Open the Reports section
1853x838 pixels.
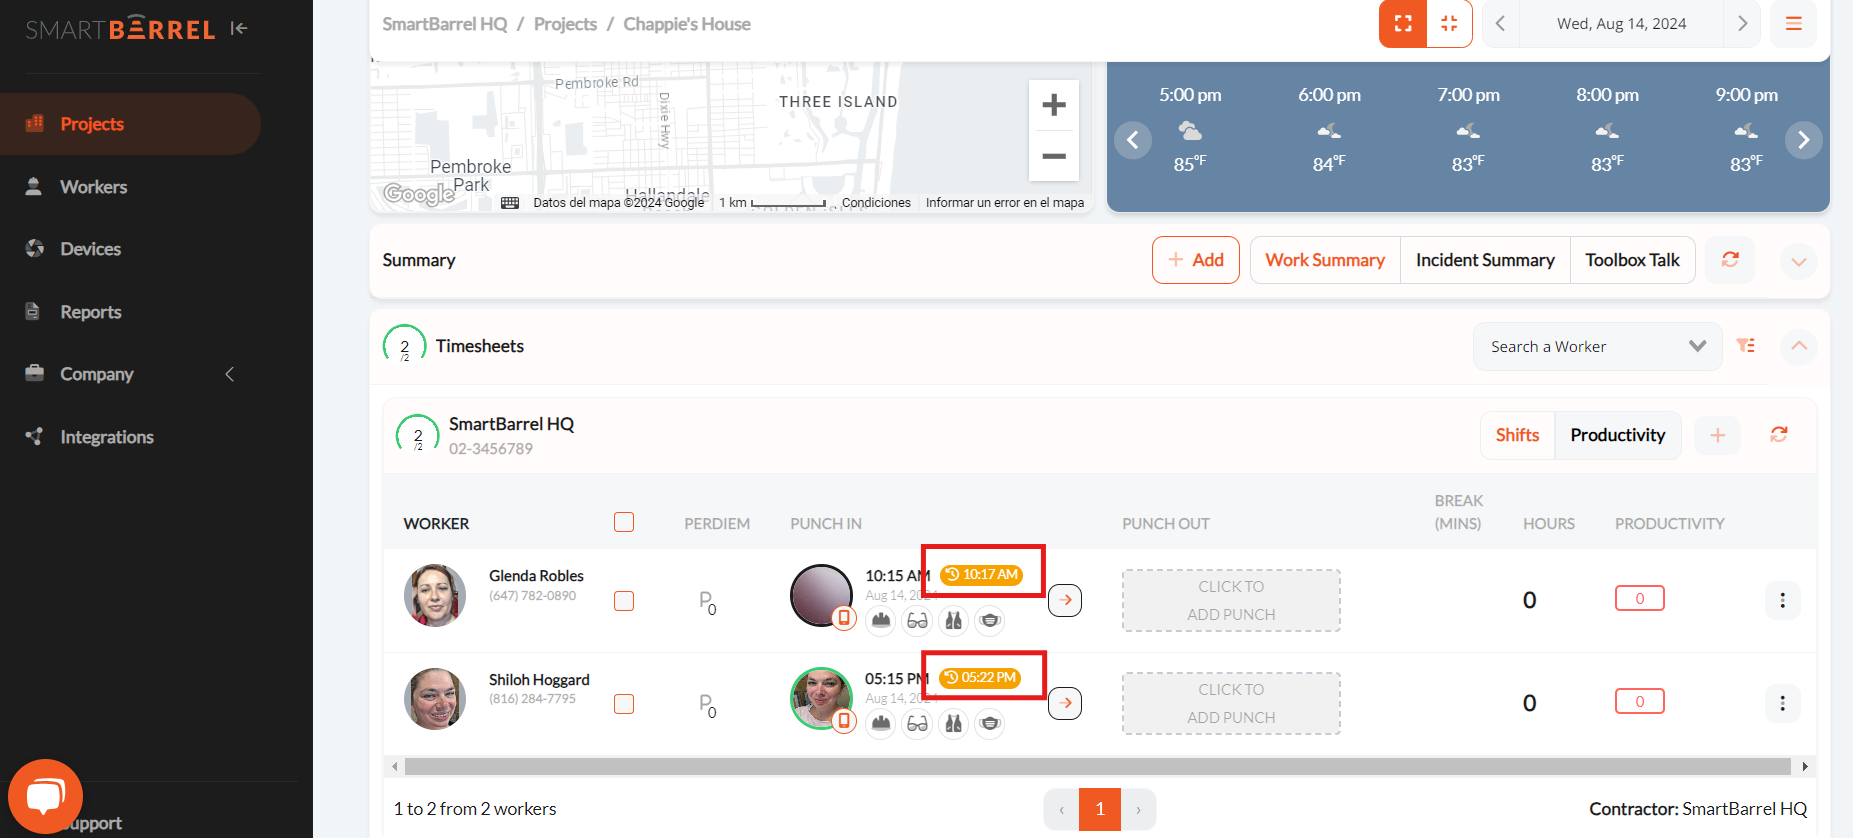pos(90,312)
